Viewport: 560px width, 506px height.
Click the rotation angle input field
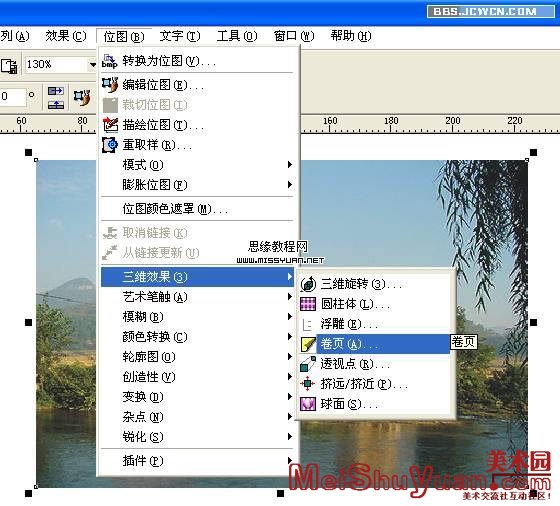pos(13,96)
